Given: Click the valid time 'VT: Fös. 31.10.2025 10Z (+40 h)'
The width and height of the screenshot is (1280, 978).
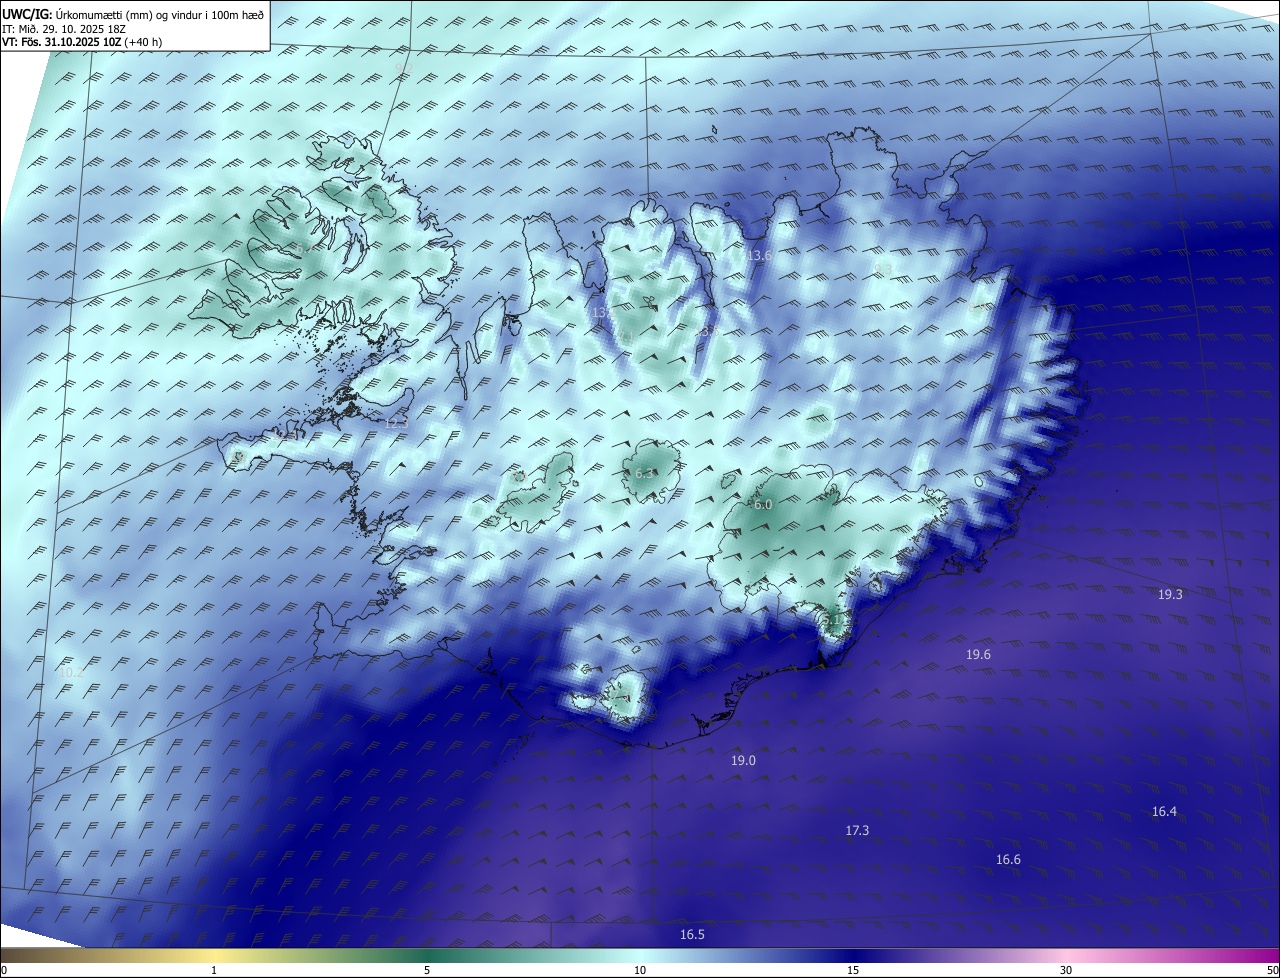Looking at the screenshot, I should pos(82,42).
